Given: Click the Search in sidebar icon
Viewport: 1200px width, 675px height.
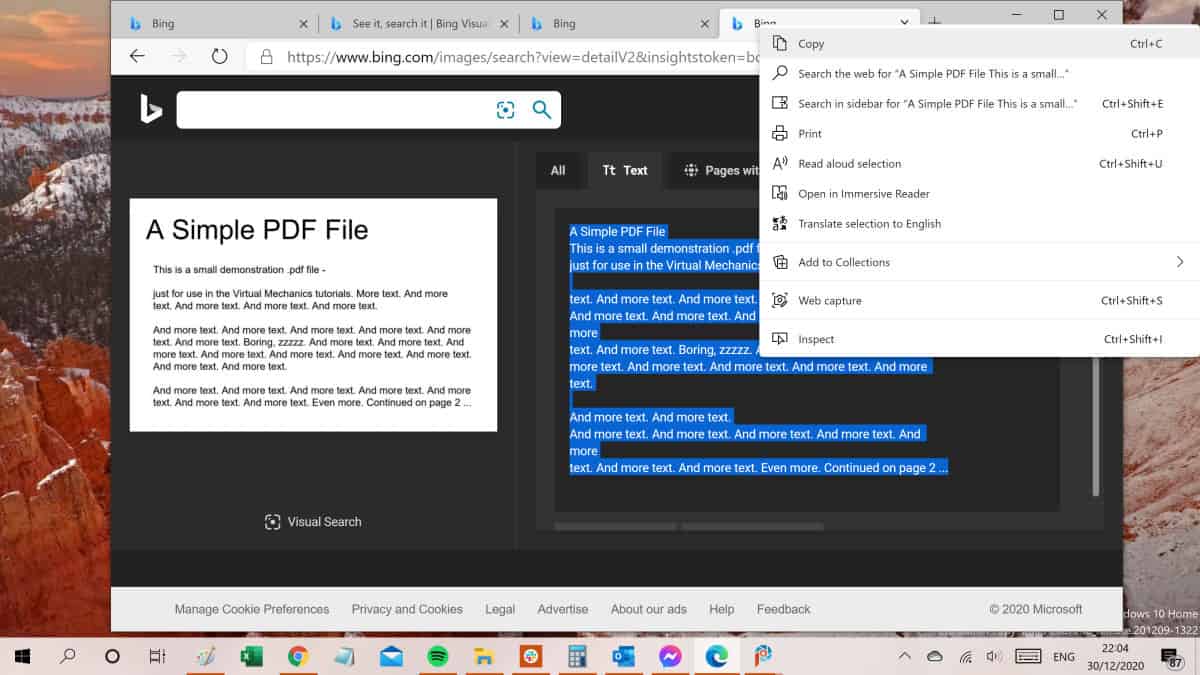Looking at the screenshot, I should [x=780, y=103].
